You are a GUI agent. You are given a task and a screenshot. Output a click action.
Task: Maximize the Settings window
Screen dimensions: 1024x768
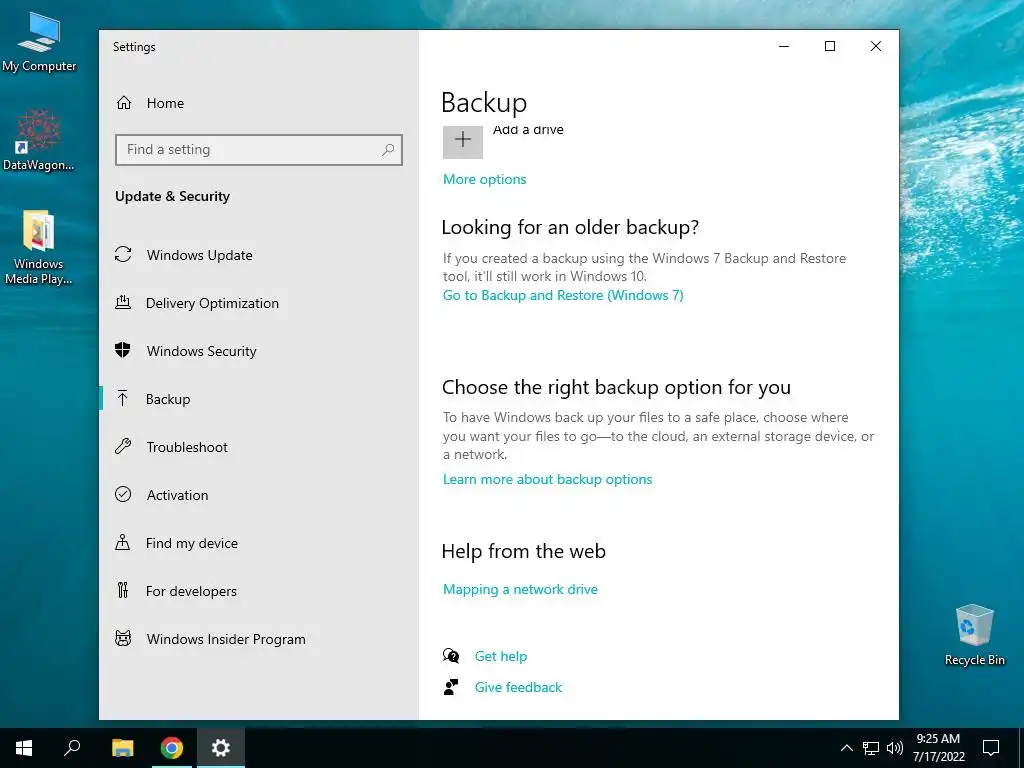coord(830,46)
